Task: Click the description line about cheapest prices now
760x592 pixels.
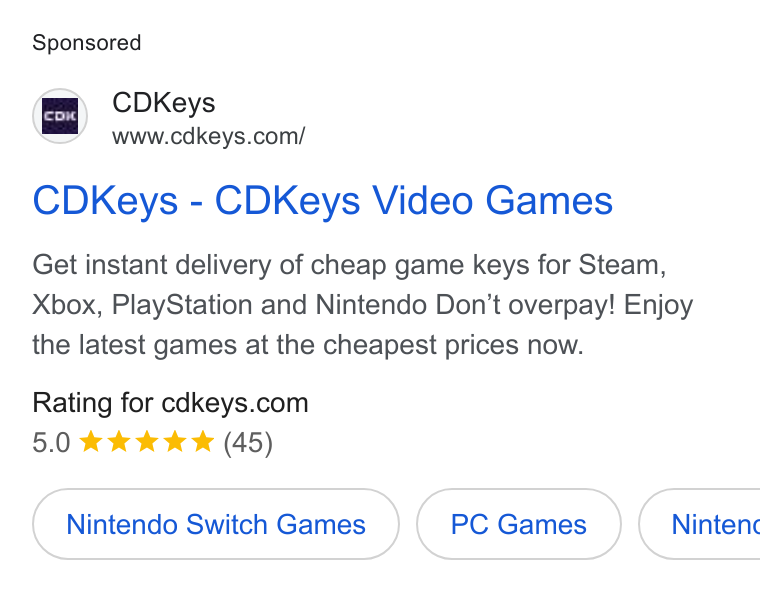Action: click(x=308, y=345)
